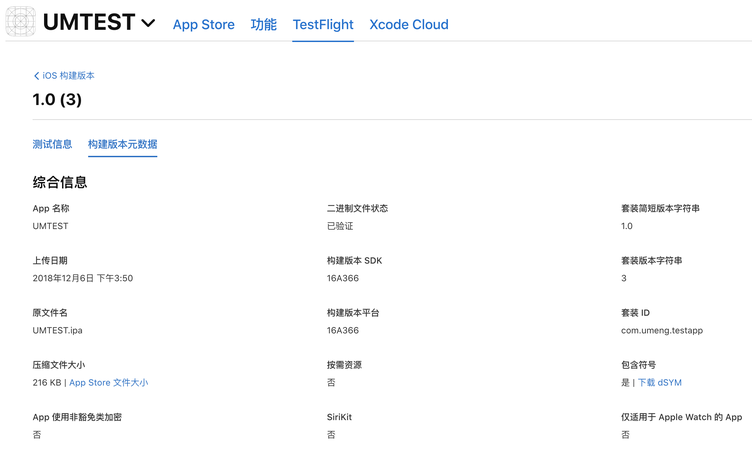
Task: Select the 否 value under 按需资源
Action: [x=331, y=383]
